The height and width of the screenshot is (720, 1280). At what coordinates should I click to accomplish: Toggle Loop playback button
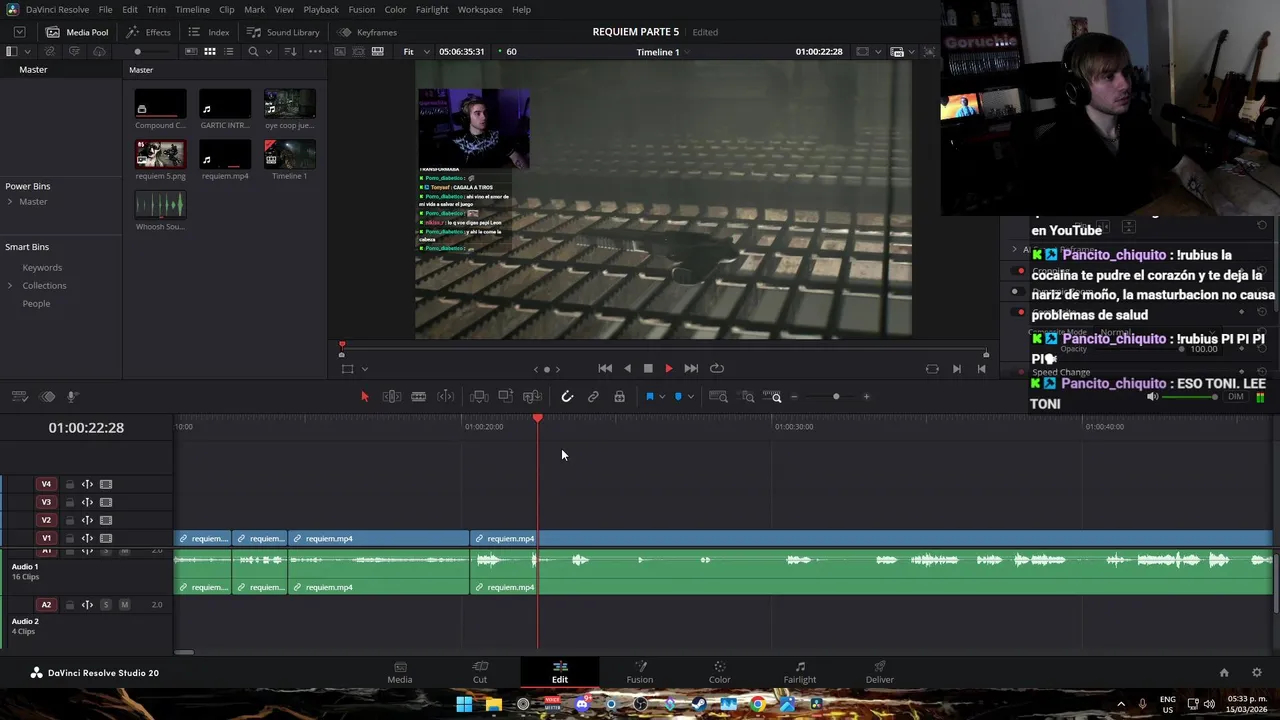tap(717, 368)
